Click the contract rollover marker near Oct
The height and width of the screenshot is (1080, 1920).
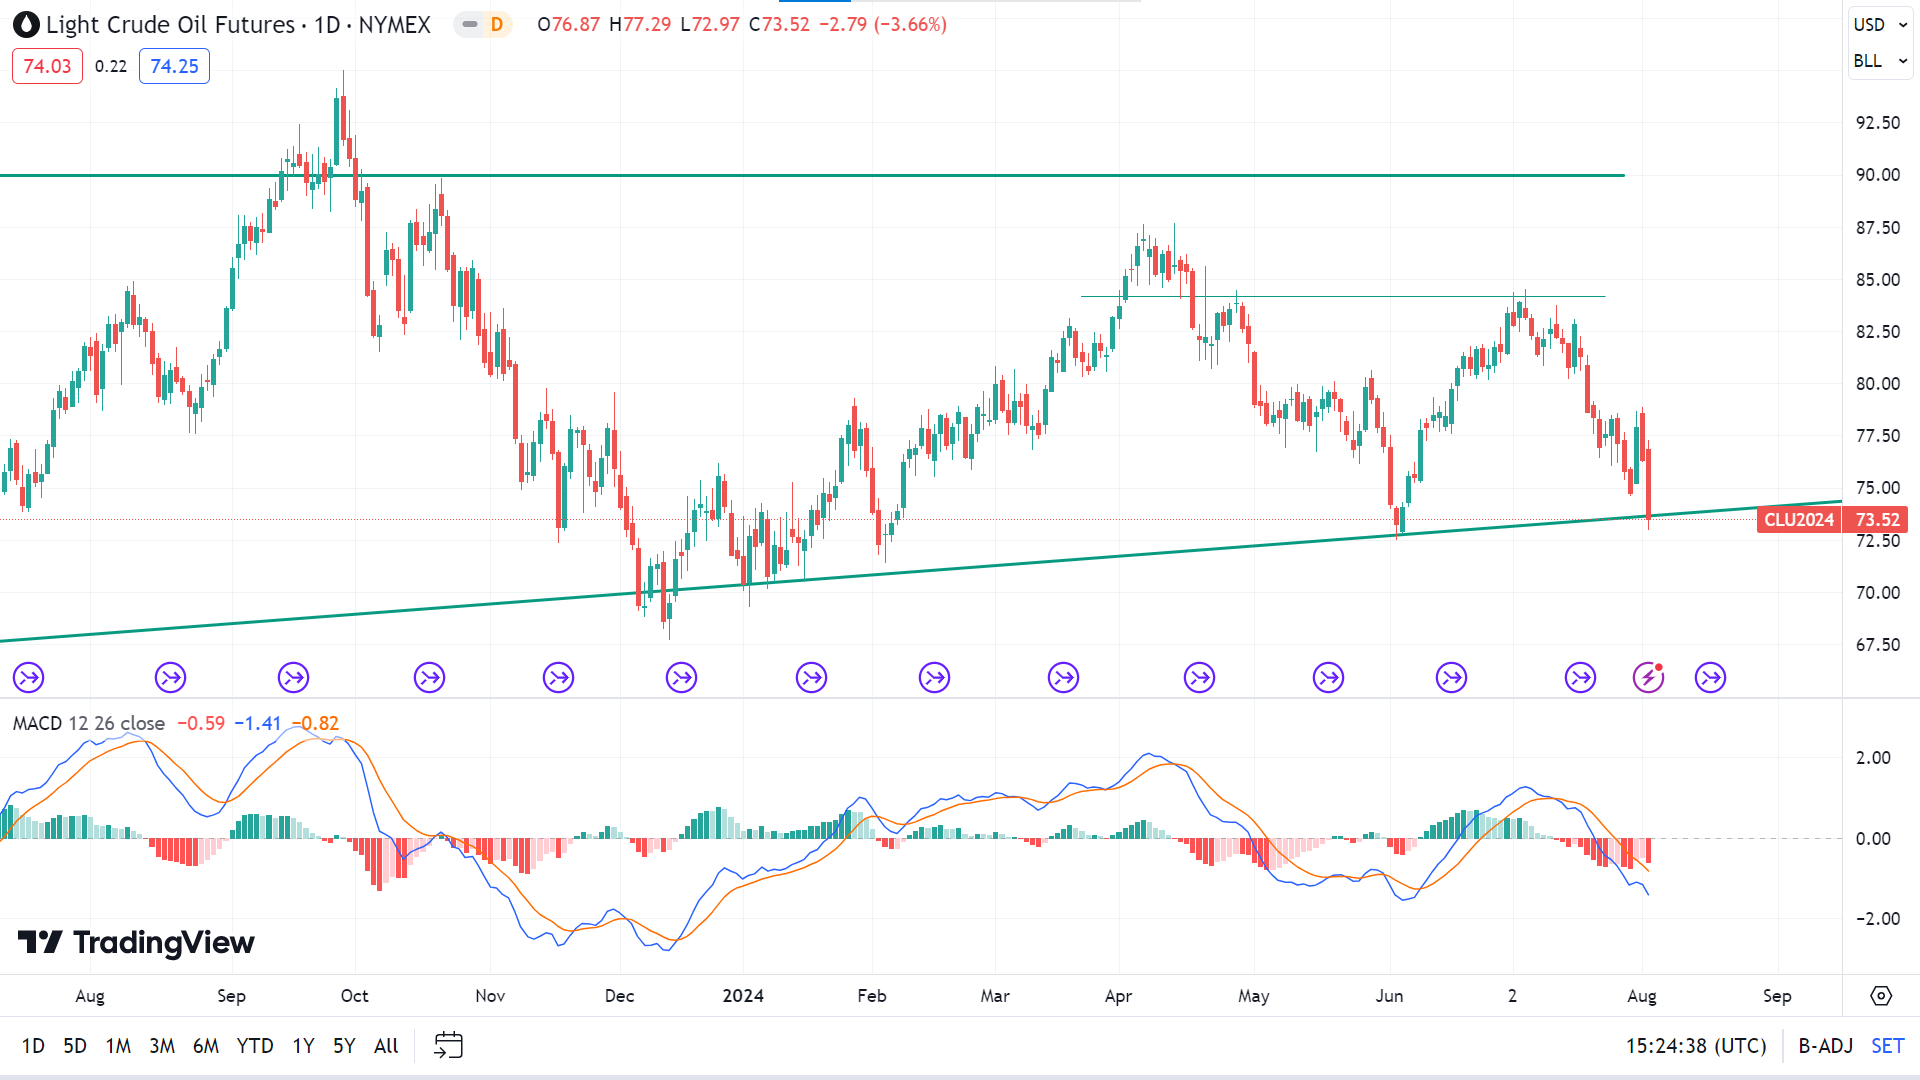pos(294,678)
